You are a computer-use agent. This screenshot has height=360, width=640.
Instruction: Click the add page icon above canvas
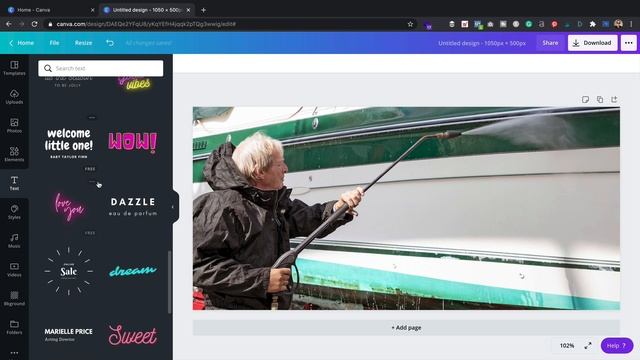(x=614, y=99)
